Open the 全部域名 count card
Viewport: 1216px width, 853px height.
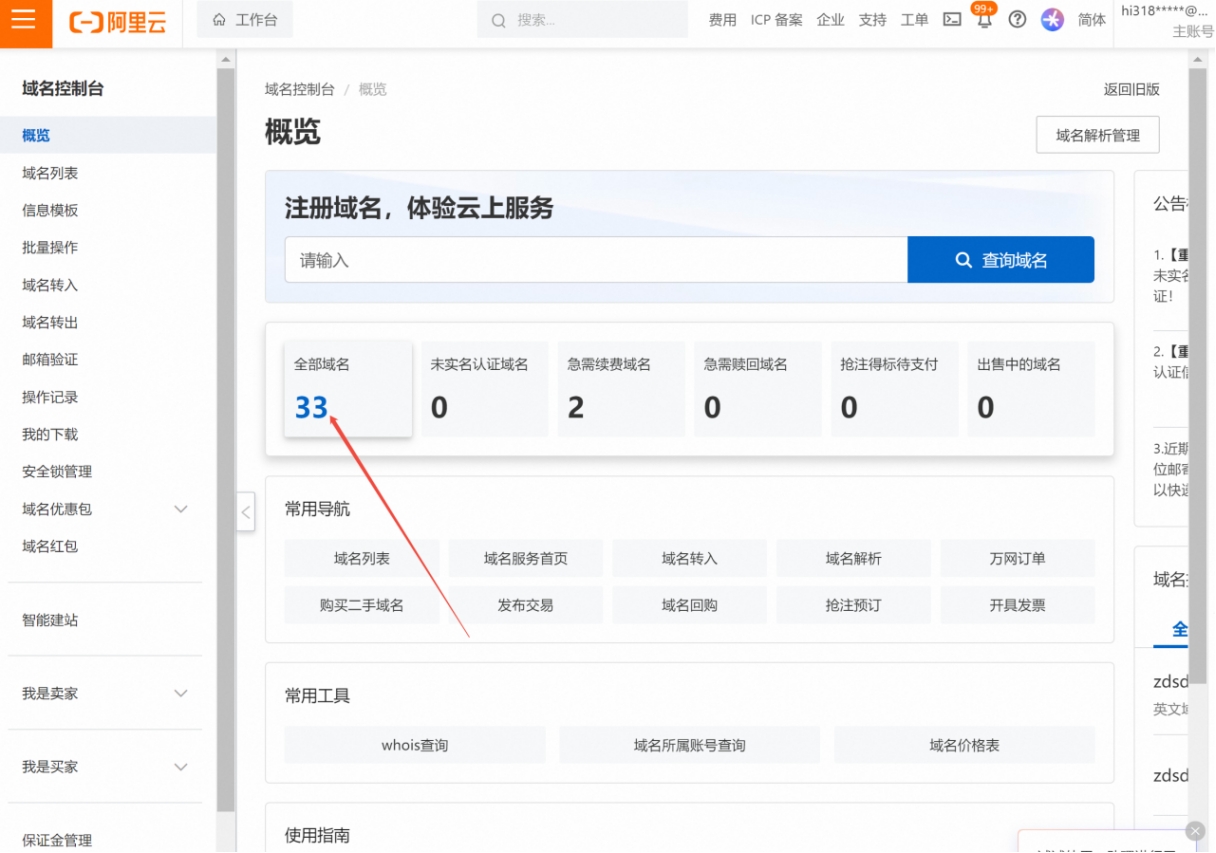347,390
